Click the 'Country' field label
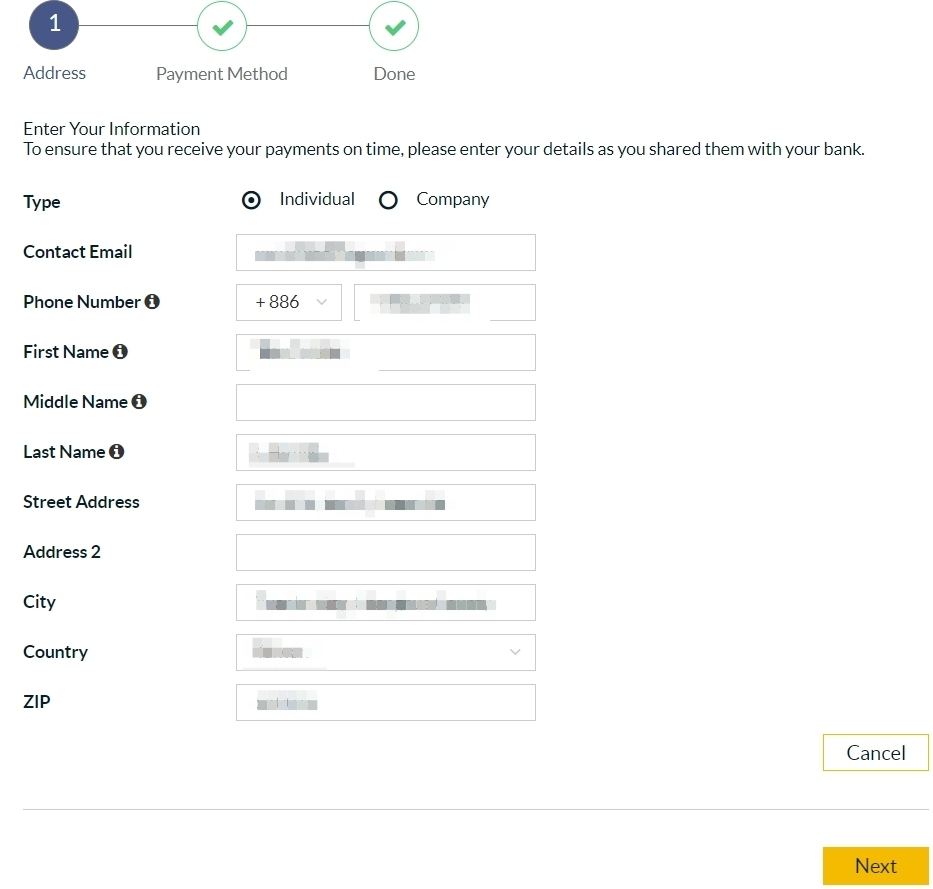This screenshot has width=933, height=889. pos(55,652)
